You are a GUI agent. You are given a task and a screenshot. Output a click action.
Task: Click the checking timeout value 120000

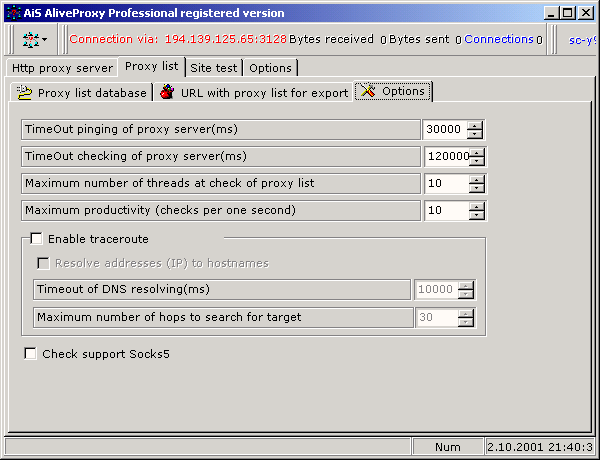(447, 156)
